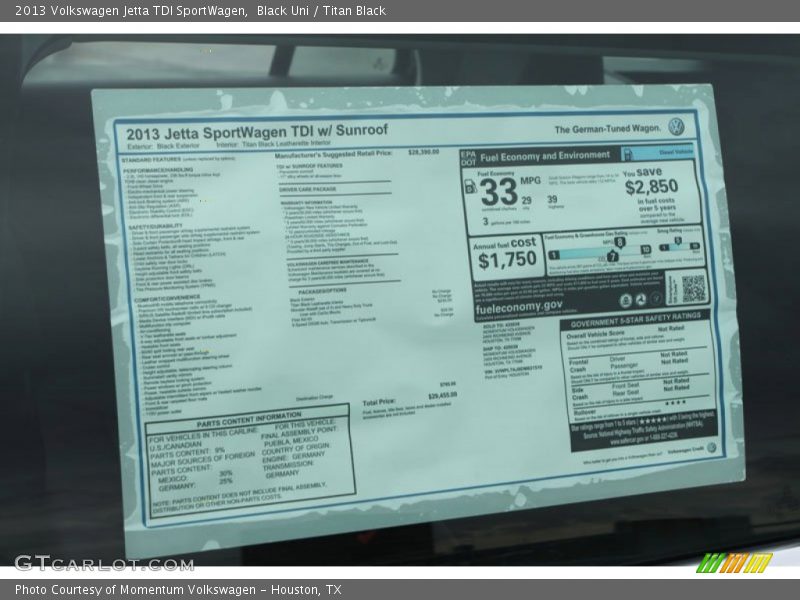Screen dimensions: 800x600
Task: Click 'Exterior: Black Exterior' text
Action: [x=163, y=146]
